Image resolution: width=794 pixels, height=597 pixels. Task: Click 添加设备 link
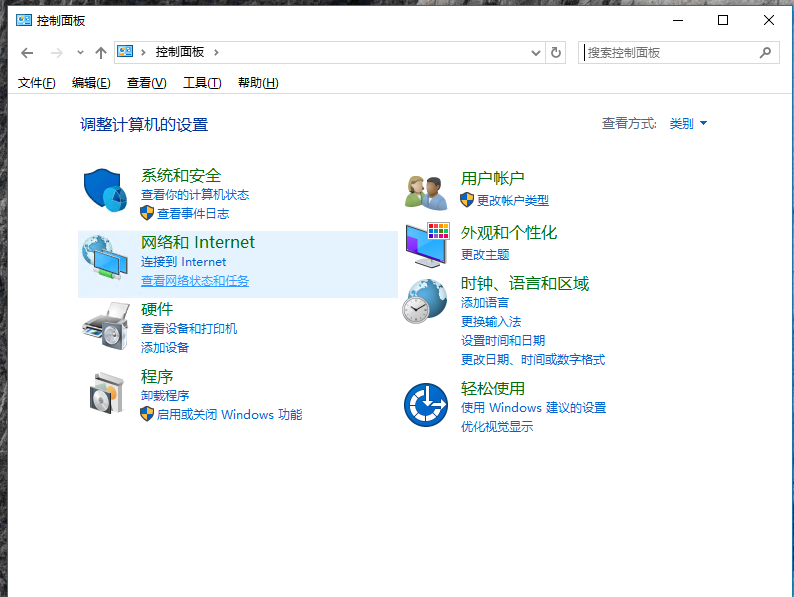point(165,347)
